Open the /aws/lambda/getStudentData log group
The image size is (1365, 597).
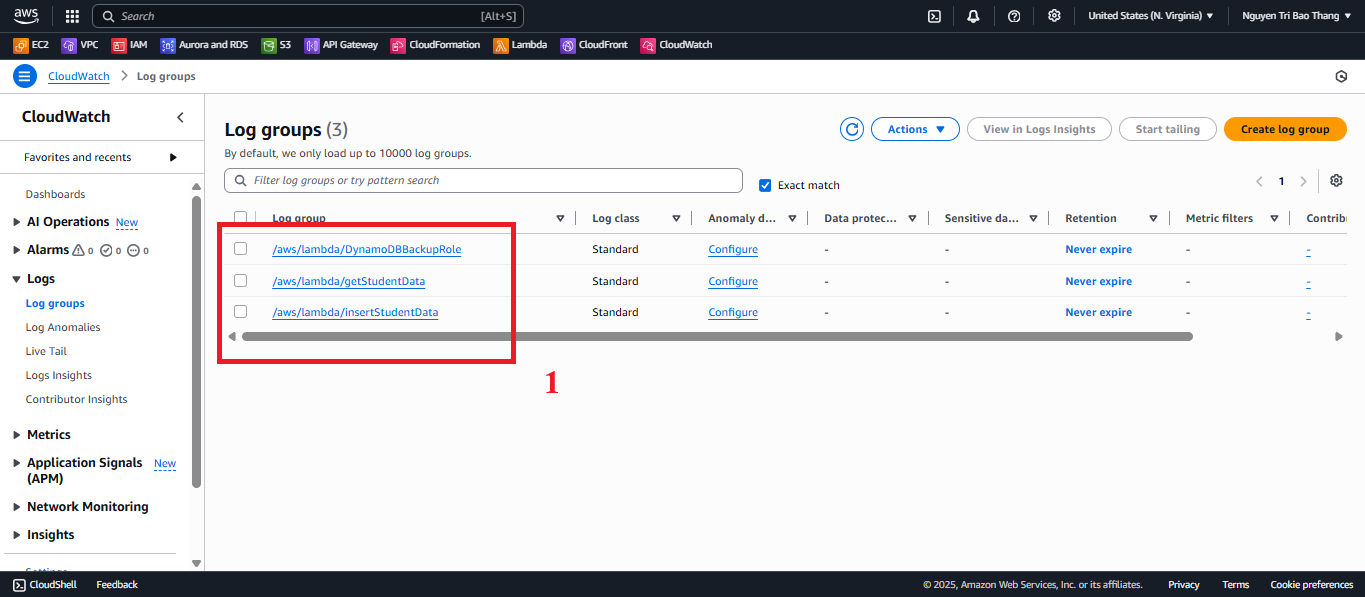(349, 281)
